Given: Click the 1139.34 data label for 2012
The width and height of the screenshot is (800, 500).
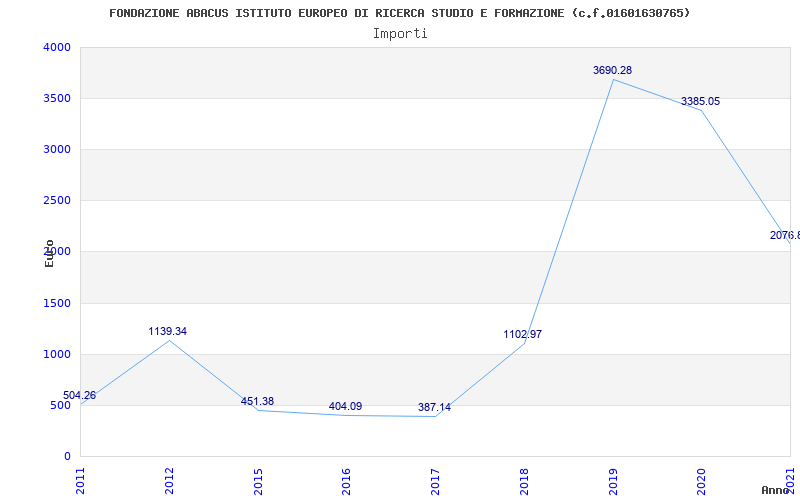Looking at the screenshot, I should pyautogui.click(x=167, y=332).
